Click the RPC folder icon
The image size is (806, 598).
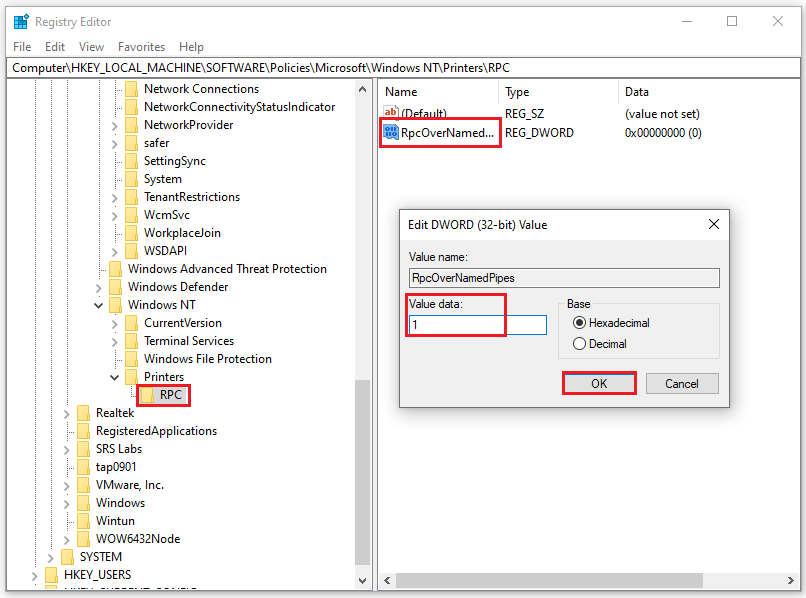tap(147, 395)
